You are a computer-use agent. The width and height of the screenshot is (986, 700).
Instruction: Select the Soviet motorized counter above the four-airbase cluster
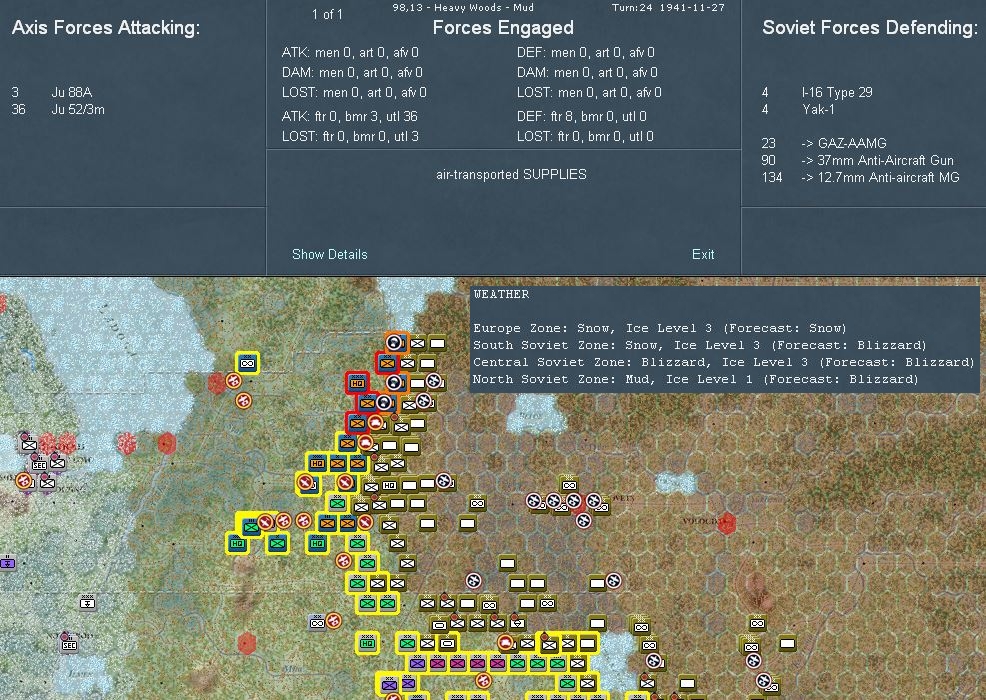569,485
